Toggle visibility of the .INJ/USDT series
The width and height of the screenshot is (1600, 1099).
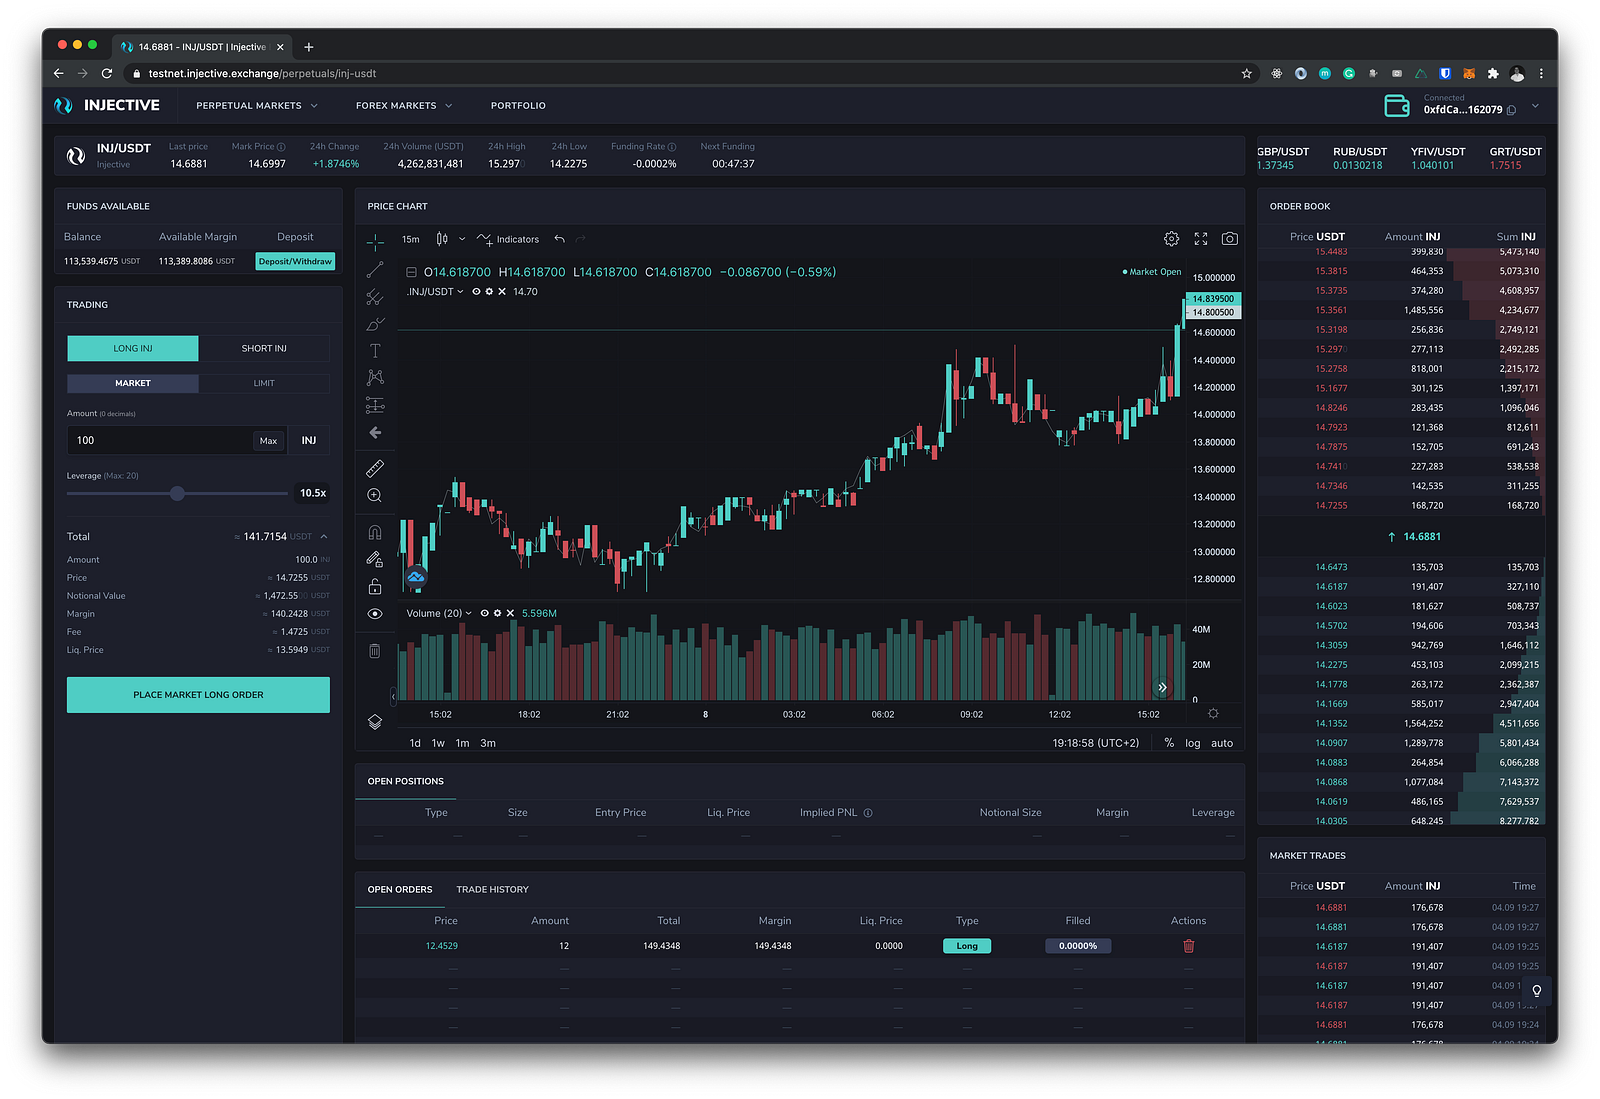(476, 292)
